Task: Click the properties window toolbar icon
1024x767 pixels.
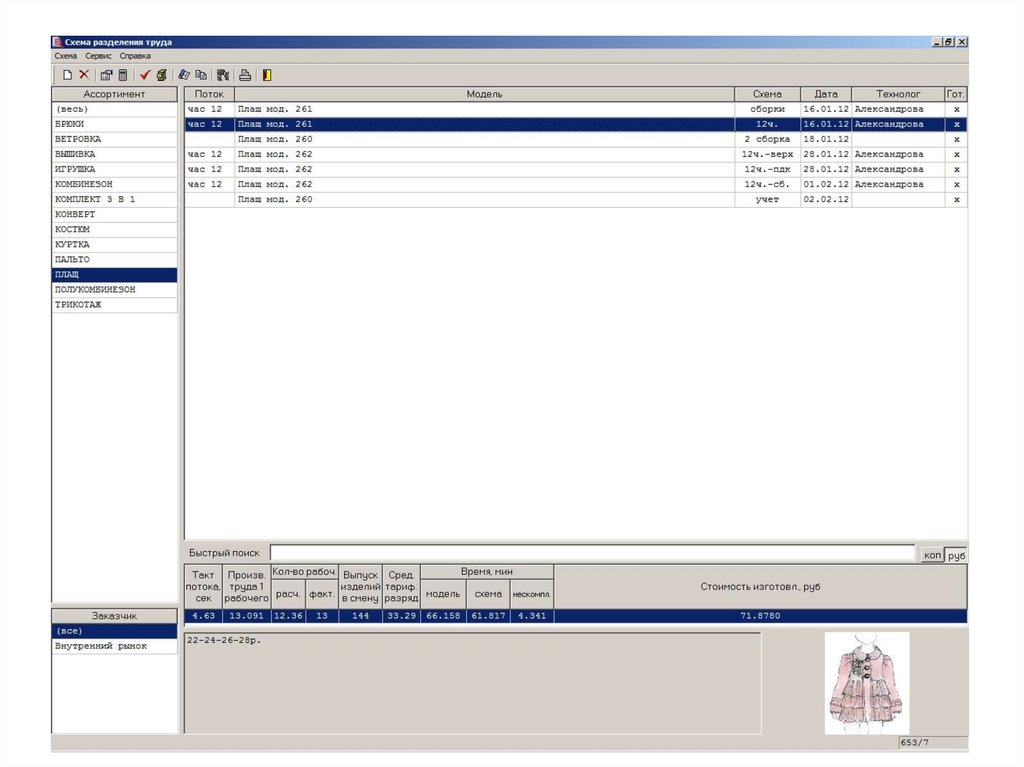Action: [x=106, y=75]
